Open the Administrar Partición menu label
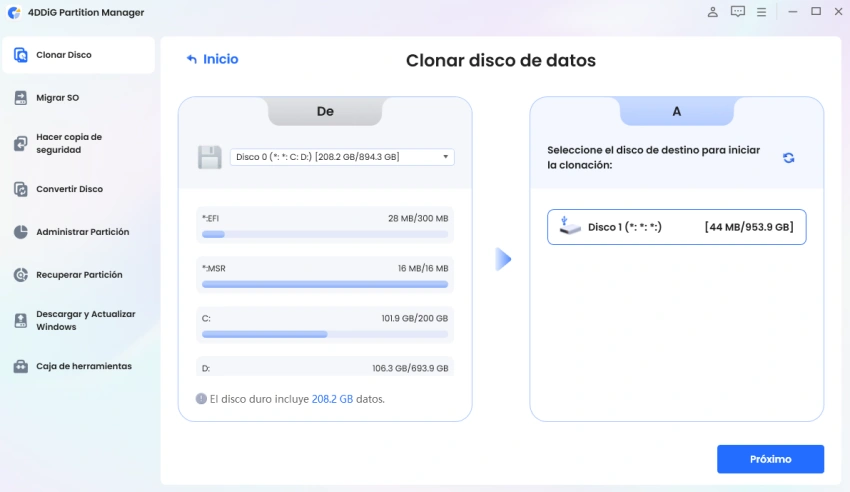Screen dimensions: 850x492 82,232
